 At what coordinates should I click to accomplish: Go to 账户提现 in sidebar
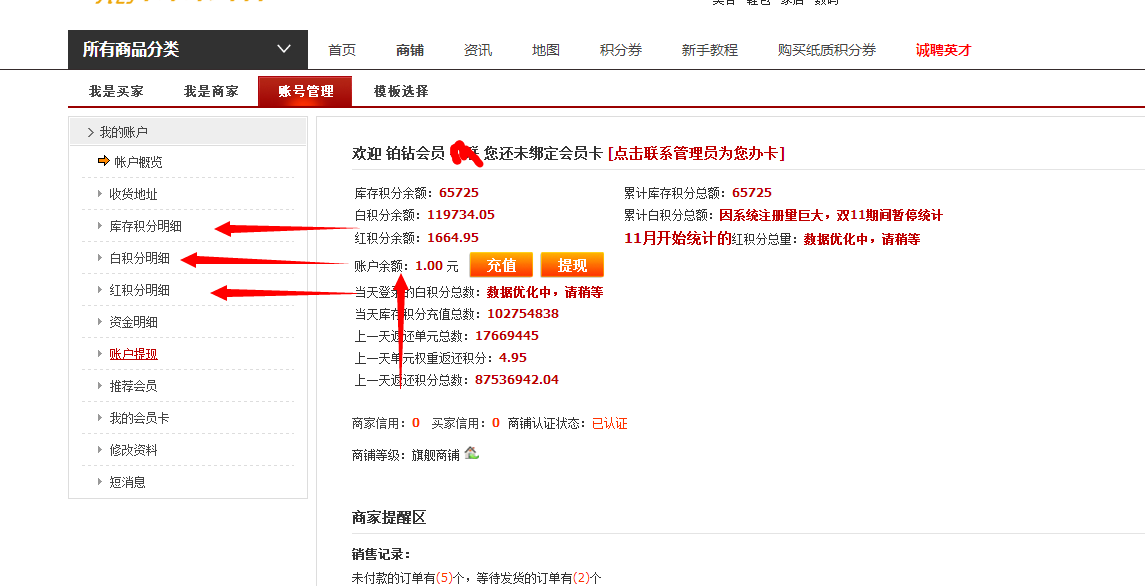[x=133, y=354]
